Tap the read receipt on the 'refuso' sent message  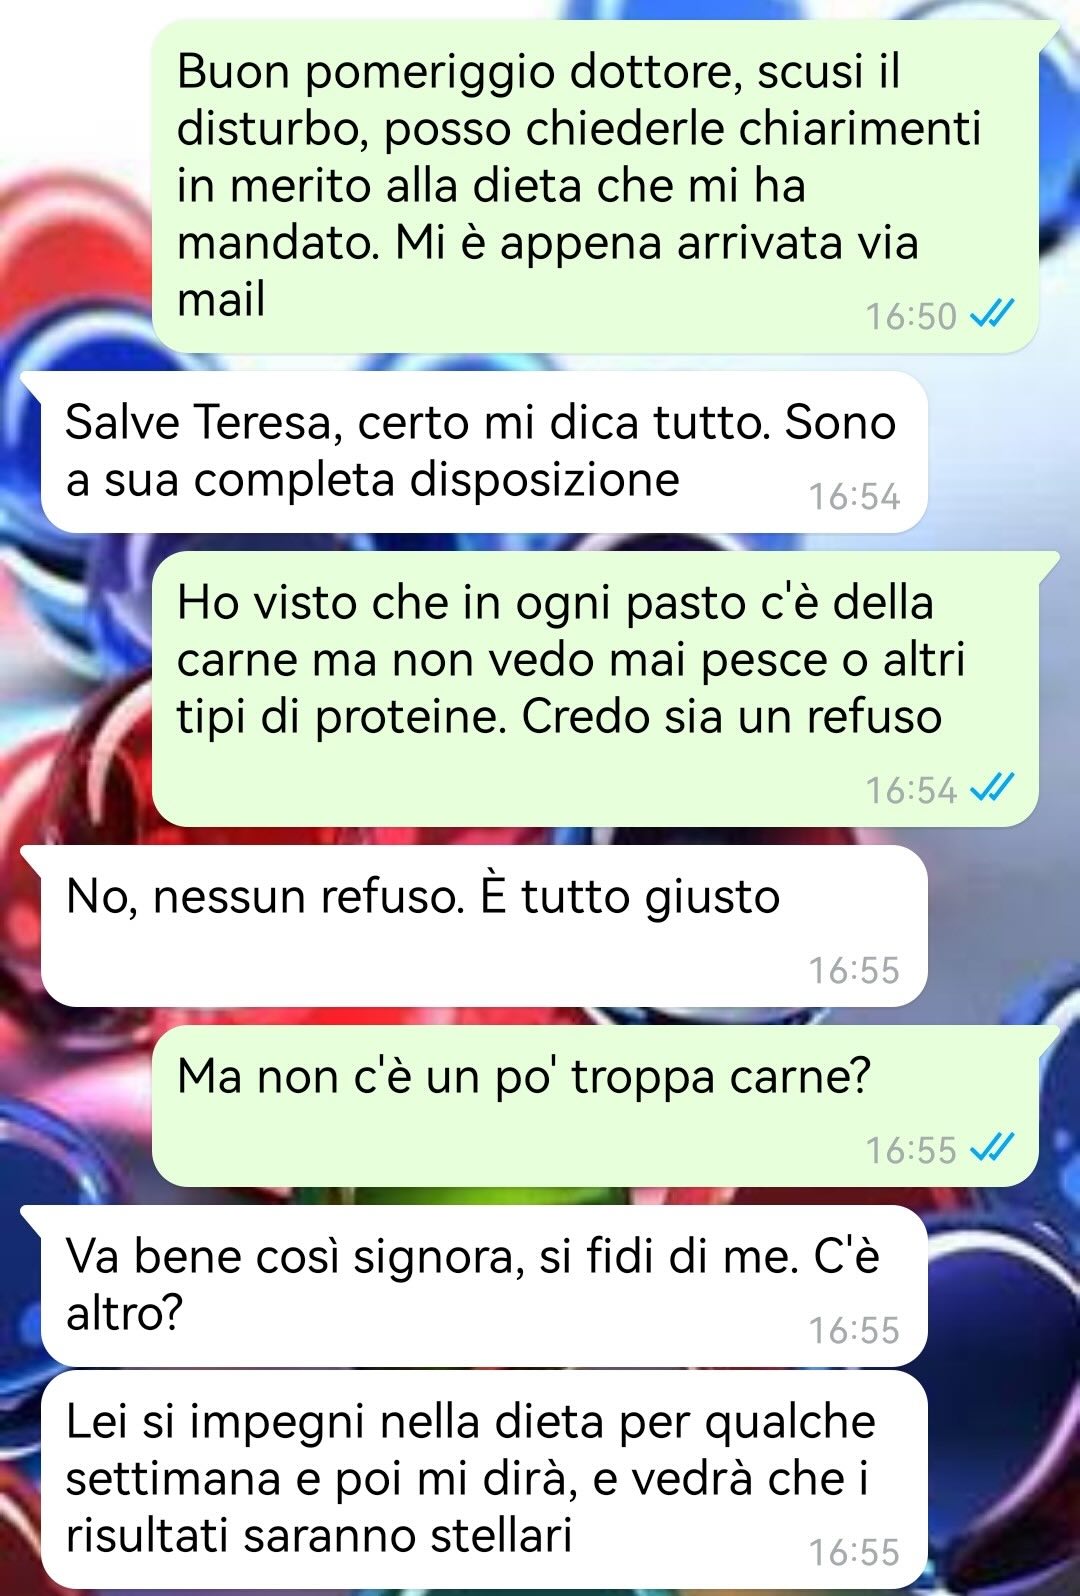pyautogui.click(x=993, y=789)
